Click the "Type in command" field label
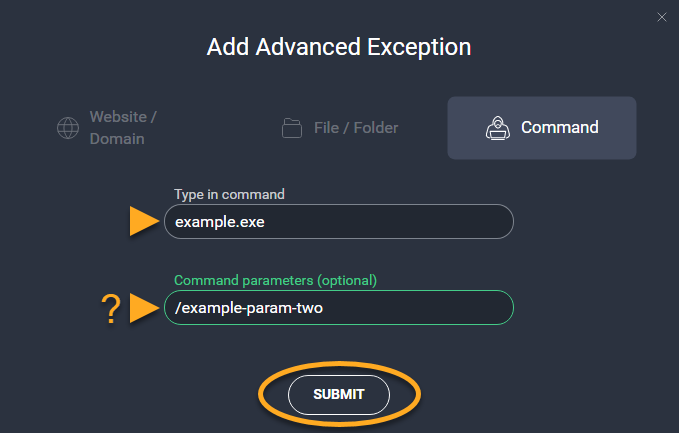 (x=229, y=195)
